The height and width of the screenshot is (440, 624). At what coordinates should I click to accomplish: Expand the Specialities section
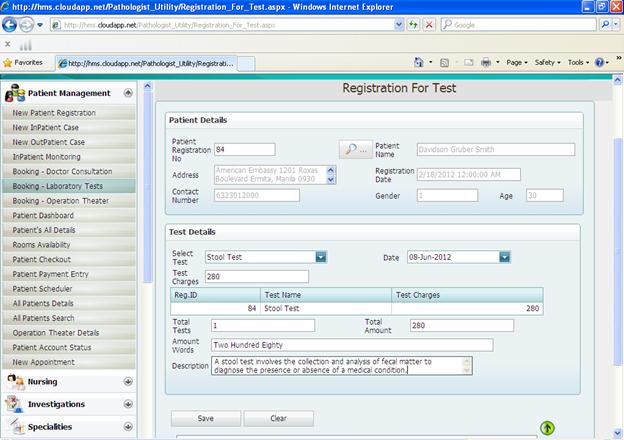pos(128,427)
